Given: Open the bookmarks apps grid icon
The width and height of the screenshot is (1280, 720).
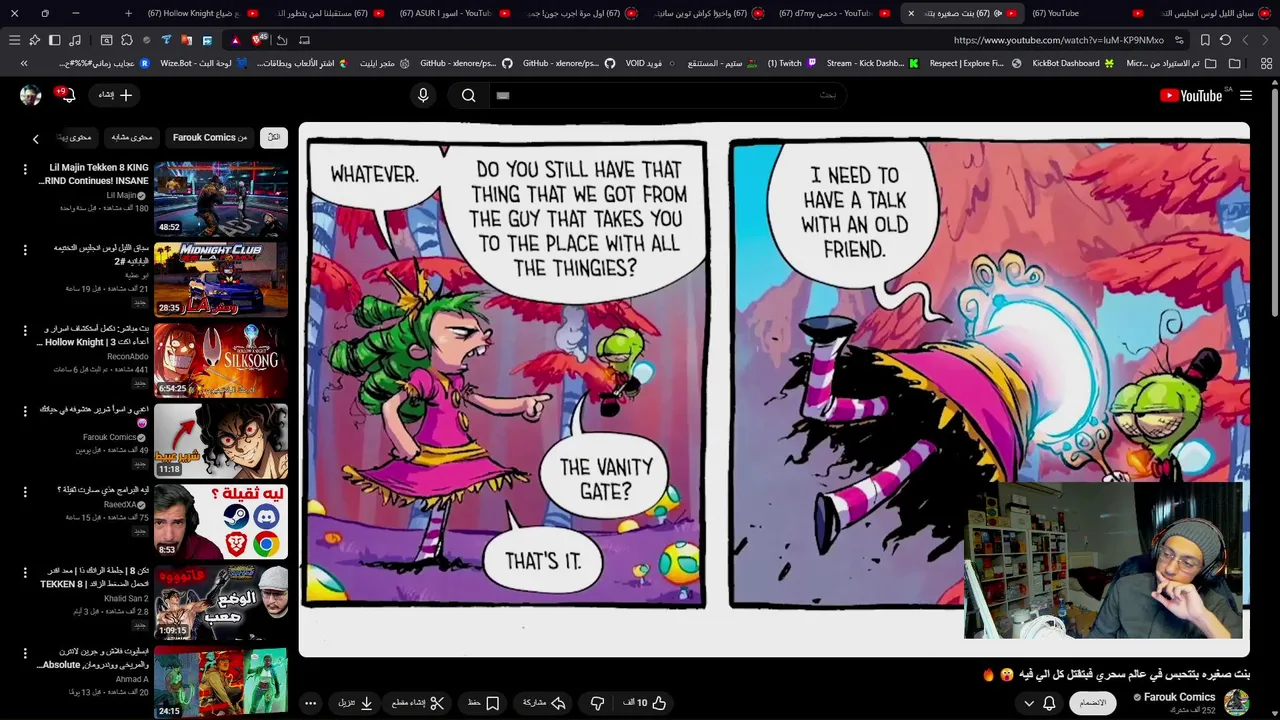Looking at the screenshot, I should [x=1267, y=63].
